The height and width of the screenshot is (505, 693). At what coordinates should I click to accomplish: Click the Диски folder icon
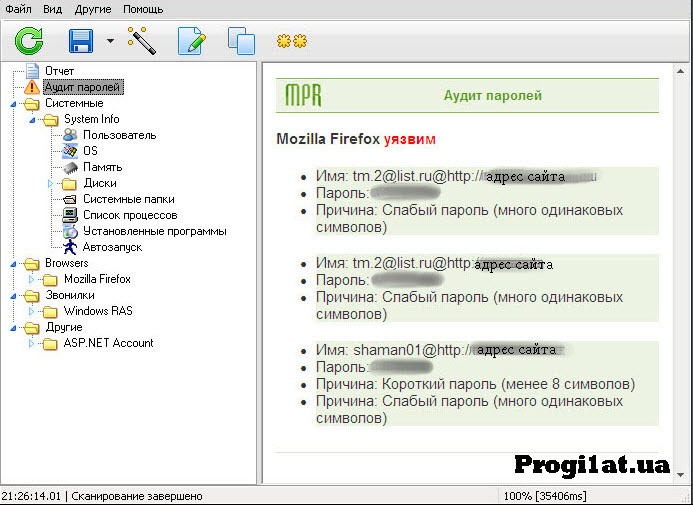click(69, 183)
